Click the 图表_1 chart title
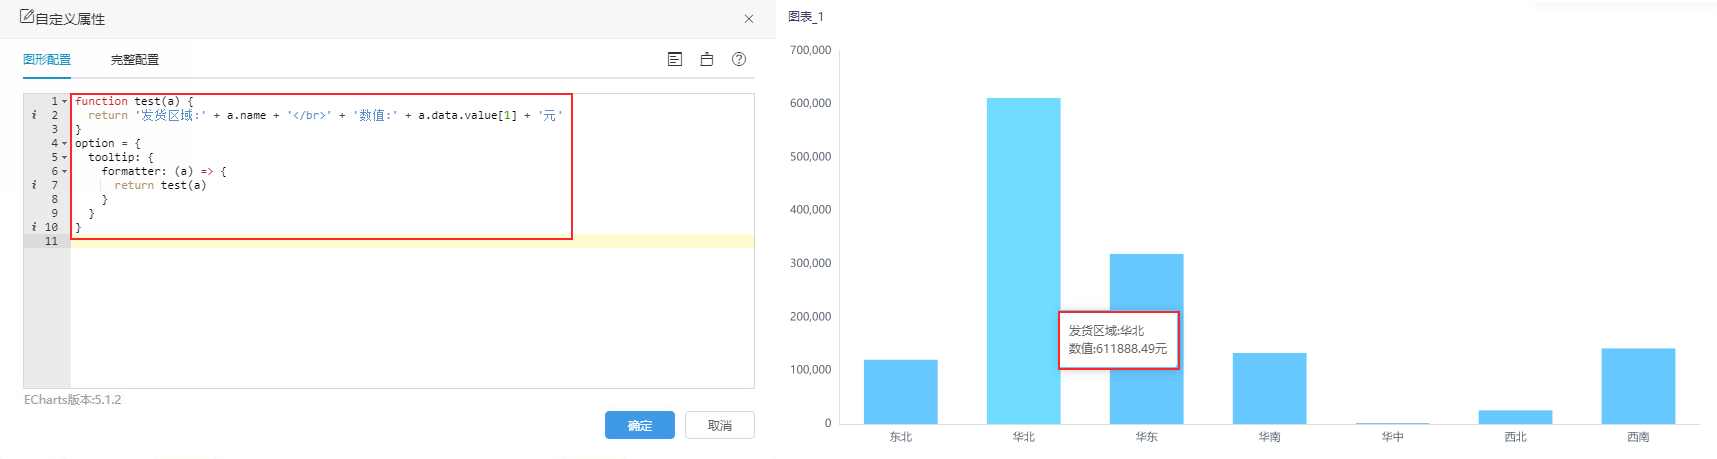 tap(806, 17)
